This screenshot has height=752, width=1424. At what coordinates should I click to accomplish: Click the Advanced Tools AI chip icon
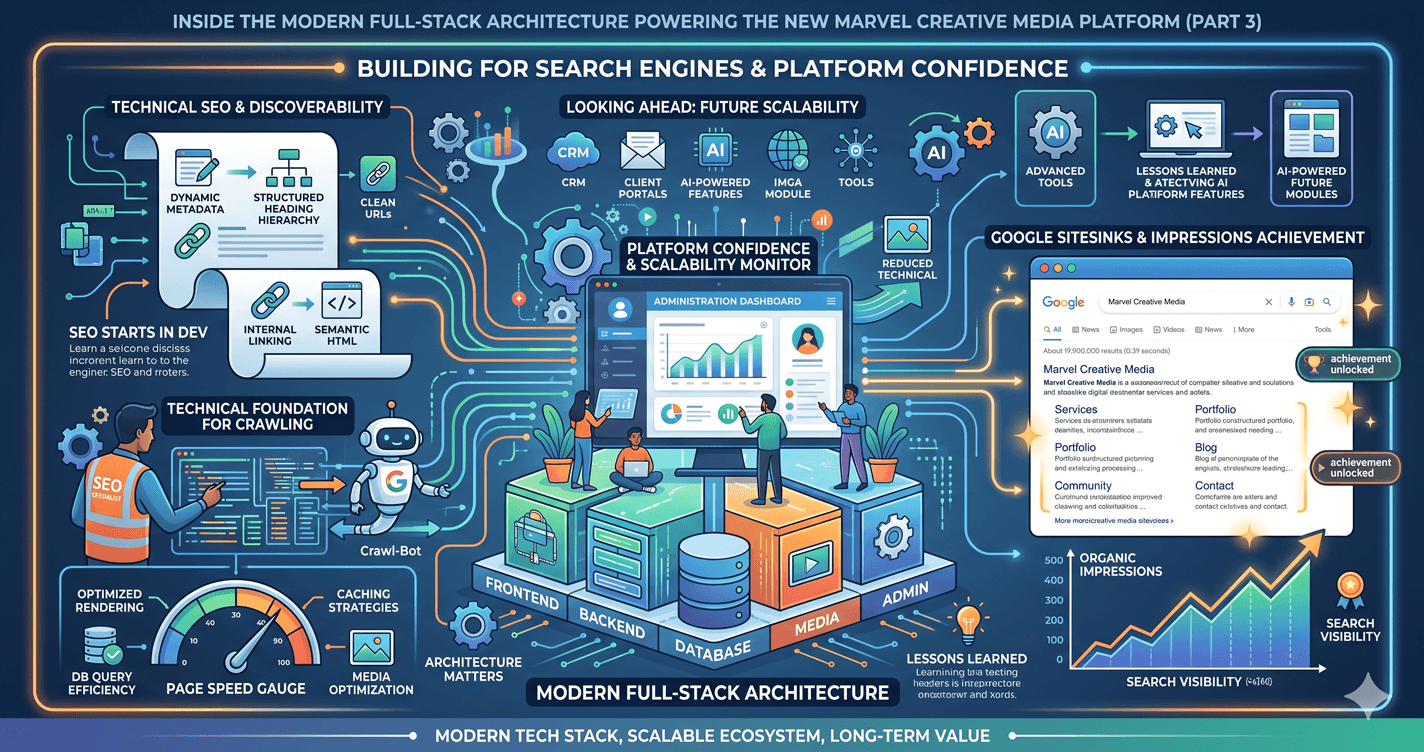1055,132
